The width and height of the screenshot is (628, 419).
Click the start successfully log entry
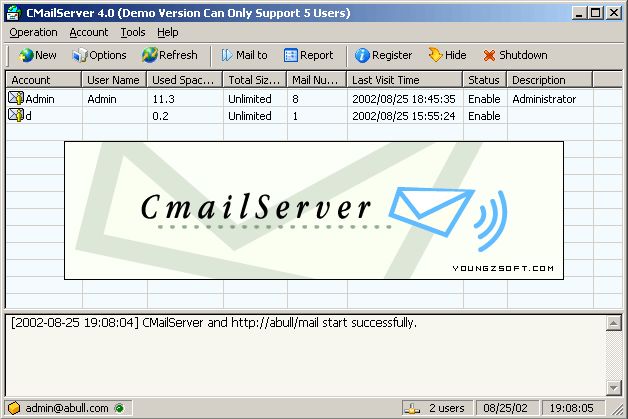pyautogui.click(x=214, y=322)
